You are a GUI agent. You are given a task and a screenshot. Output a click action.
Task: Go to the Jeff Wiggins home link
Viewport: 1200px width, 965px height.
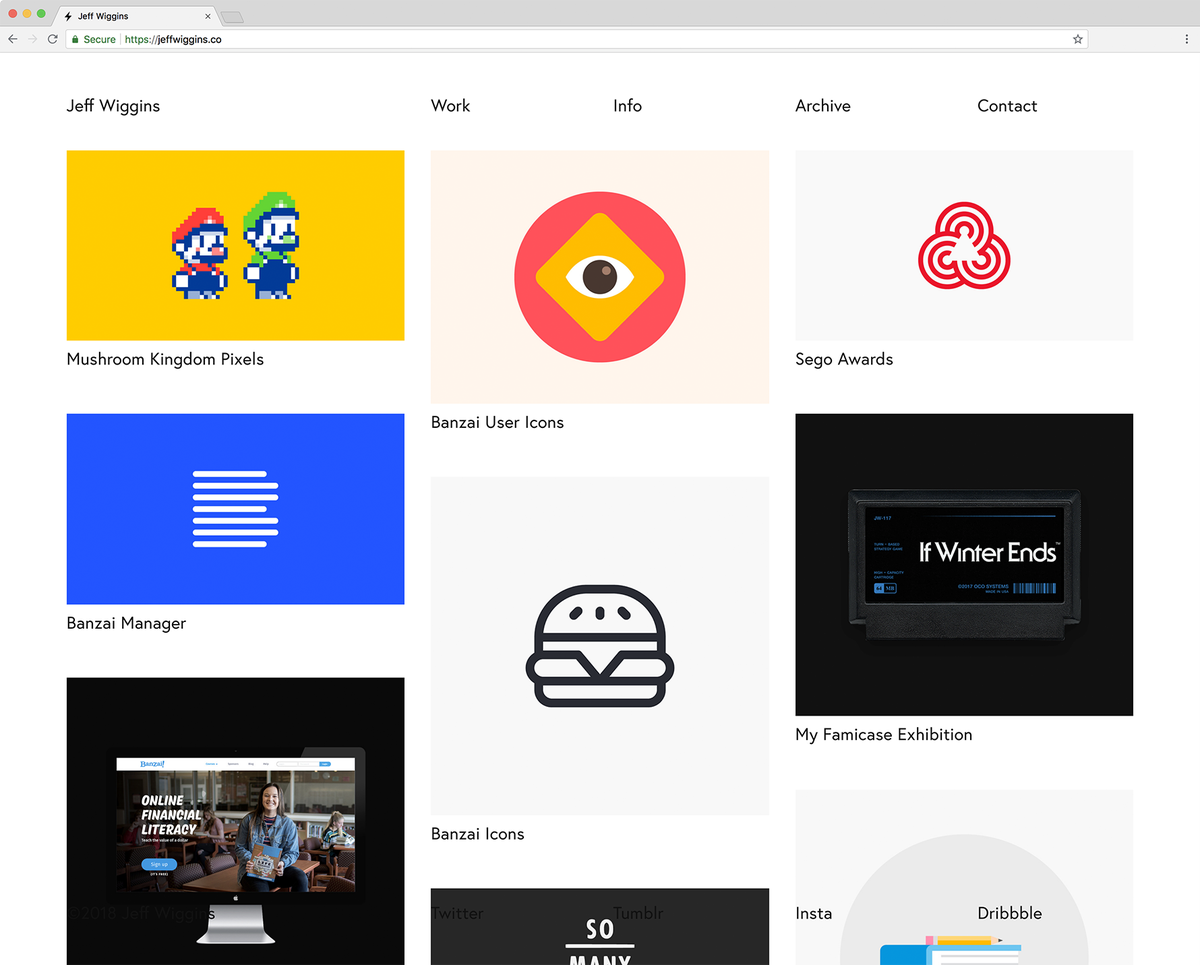(113, 106)
